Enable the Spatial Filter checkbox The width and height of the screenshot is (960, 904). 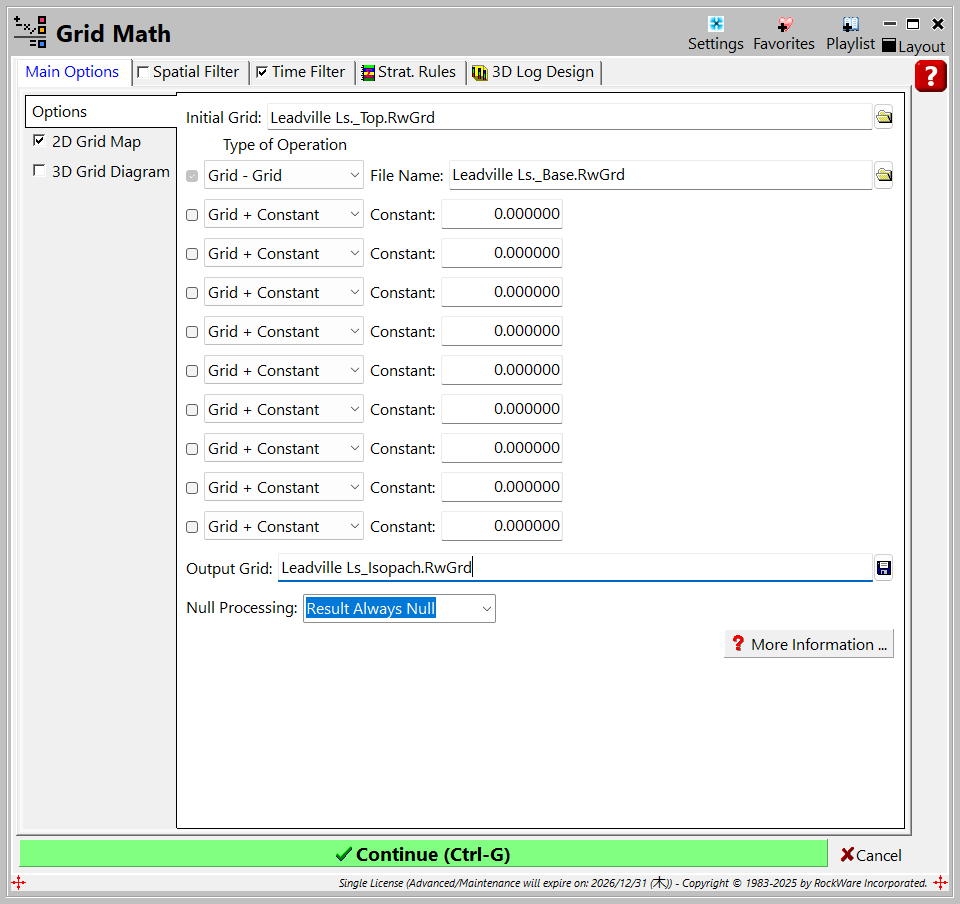[143, 72]
